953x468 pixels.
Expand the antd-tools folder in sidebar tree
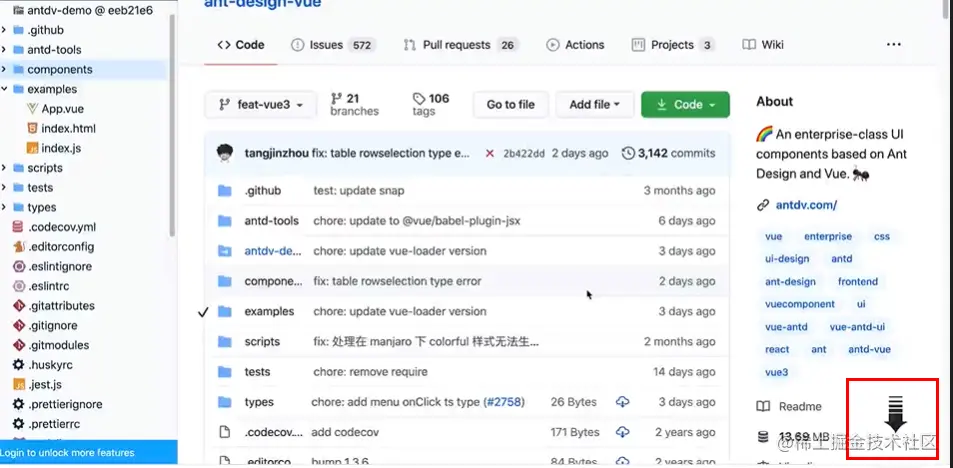4,49
